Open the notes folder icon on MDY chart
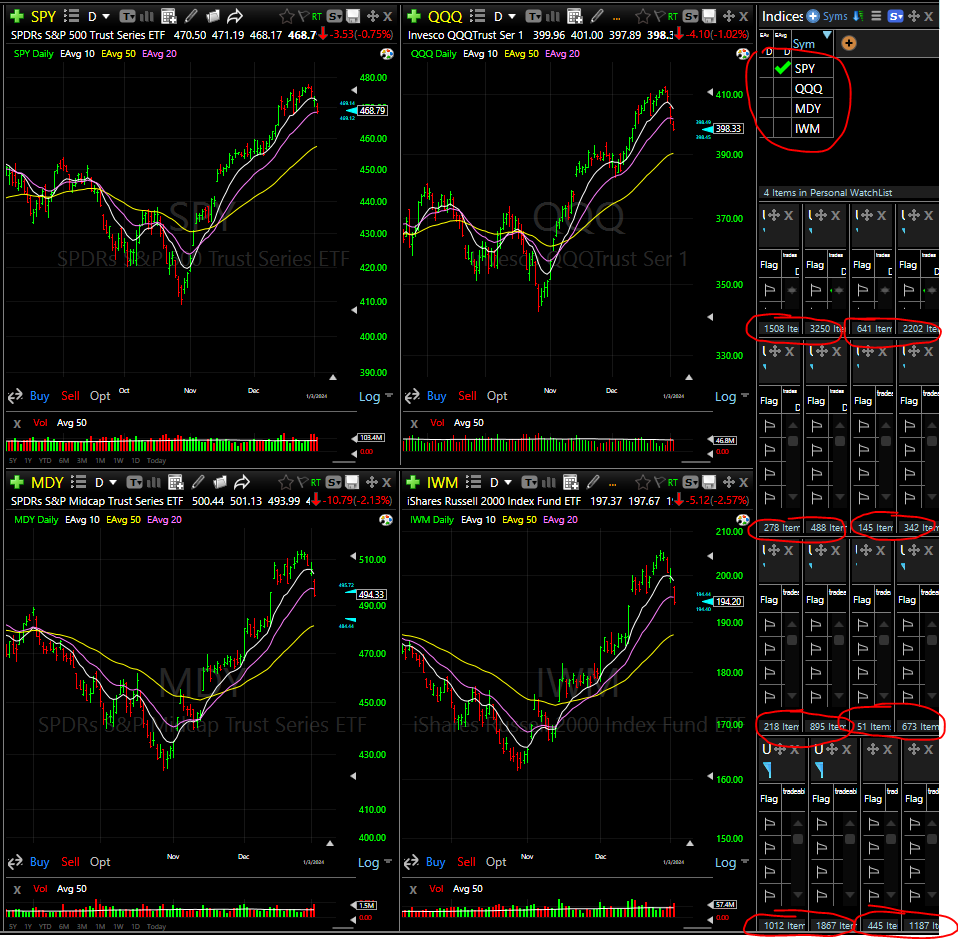958x939 pixels. [x=220, y=482]
